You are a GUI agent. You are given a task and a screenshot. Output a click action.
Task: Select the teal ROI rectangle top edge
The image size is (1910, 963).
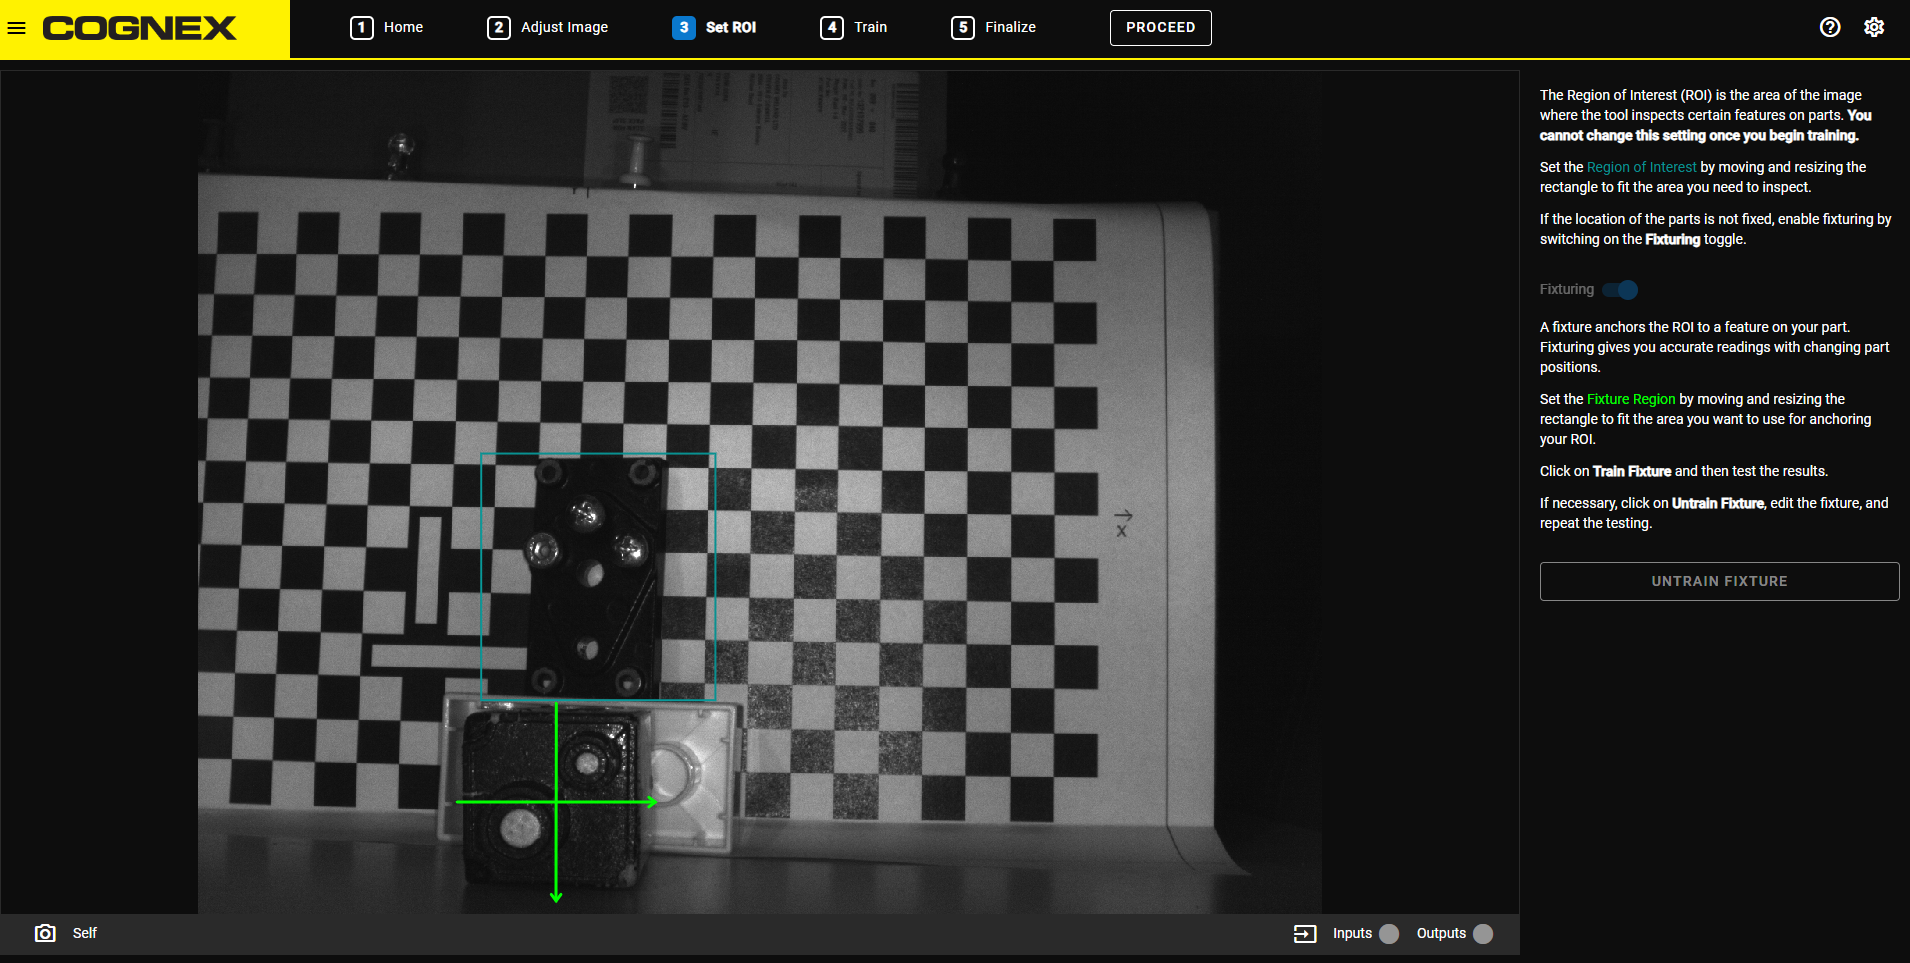coord(598,454)
